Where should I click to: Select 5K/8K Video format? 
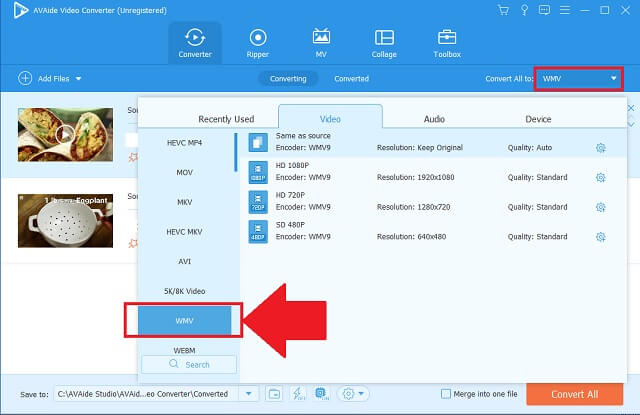point(184,291)
